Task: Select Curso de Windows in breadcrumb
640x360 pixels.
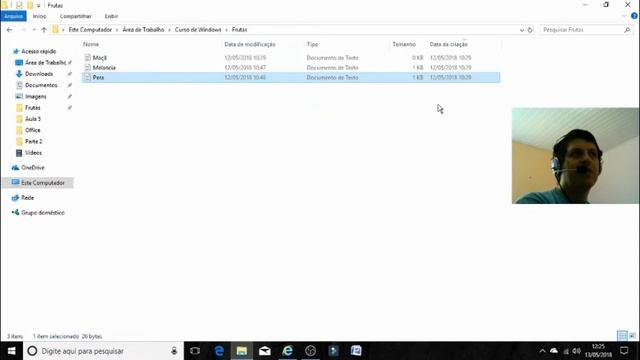Action: tap(198, 30)
